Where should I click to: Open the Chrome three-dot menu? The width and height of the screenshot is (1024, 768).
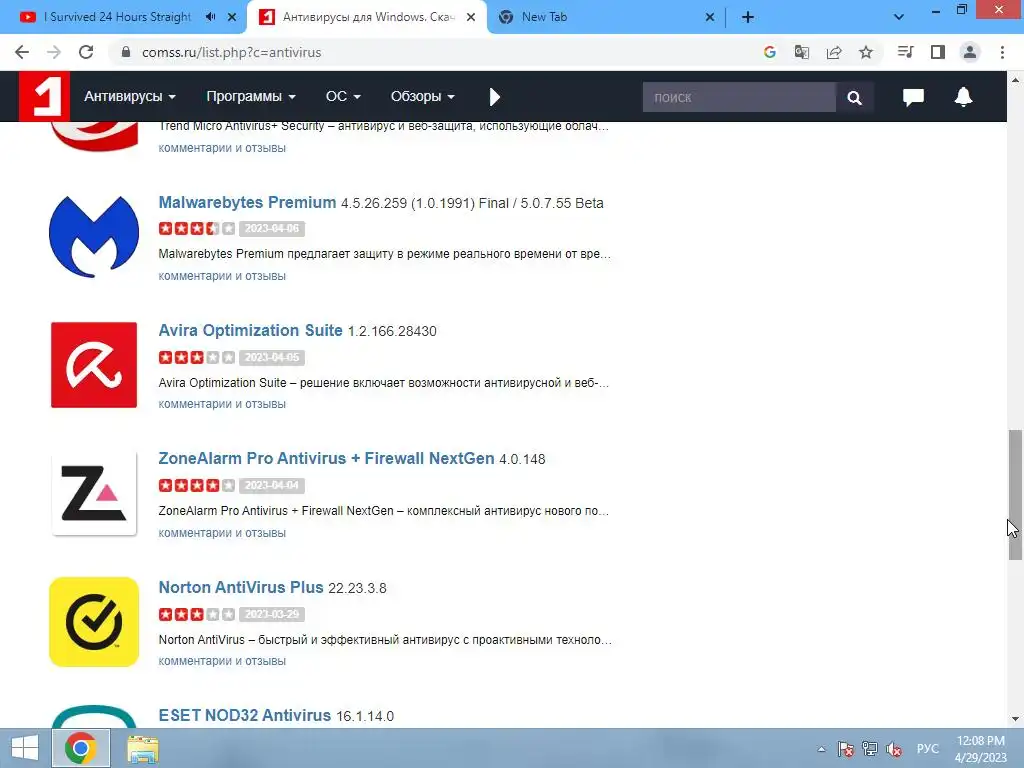coord(1002,52)
